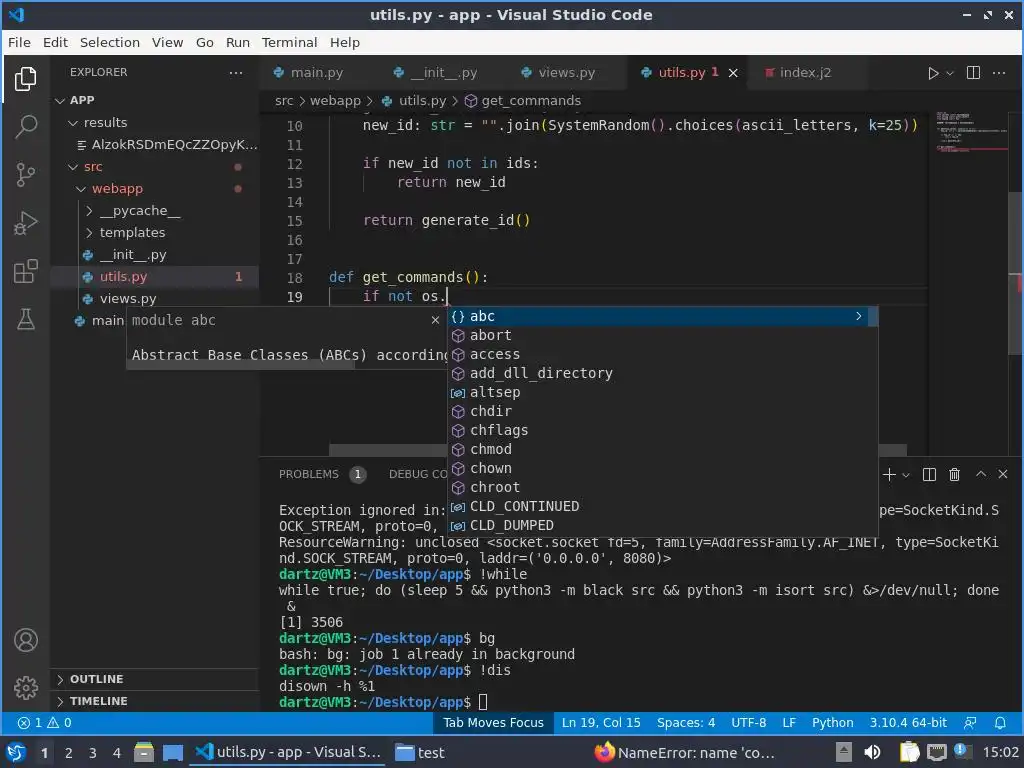Collapse the webapp folder
The width and height of the screenshot is (1024, 768).
(81, 189)
